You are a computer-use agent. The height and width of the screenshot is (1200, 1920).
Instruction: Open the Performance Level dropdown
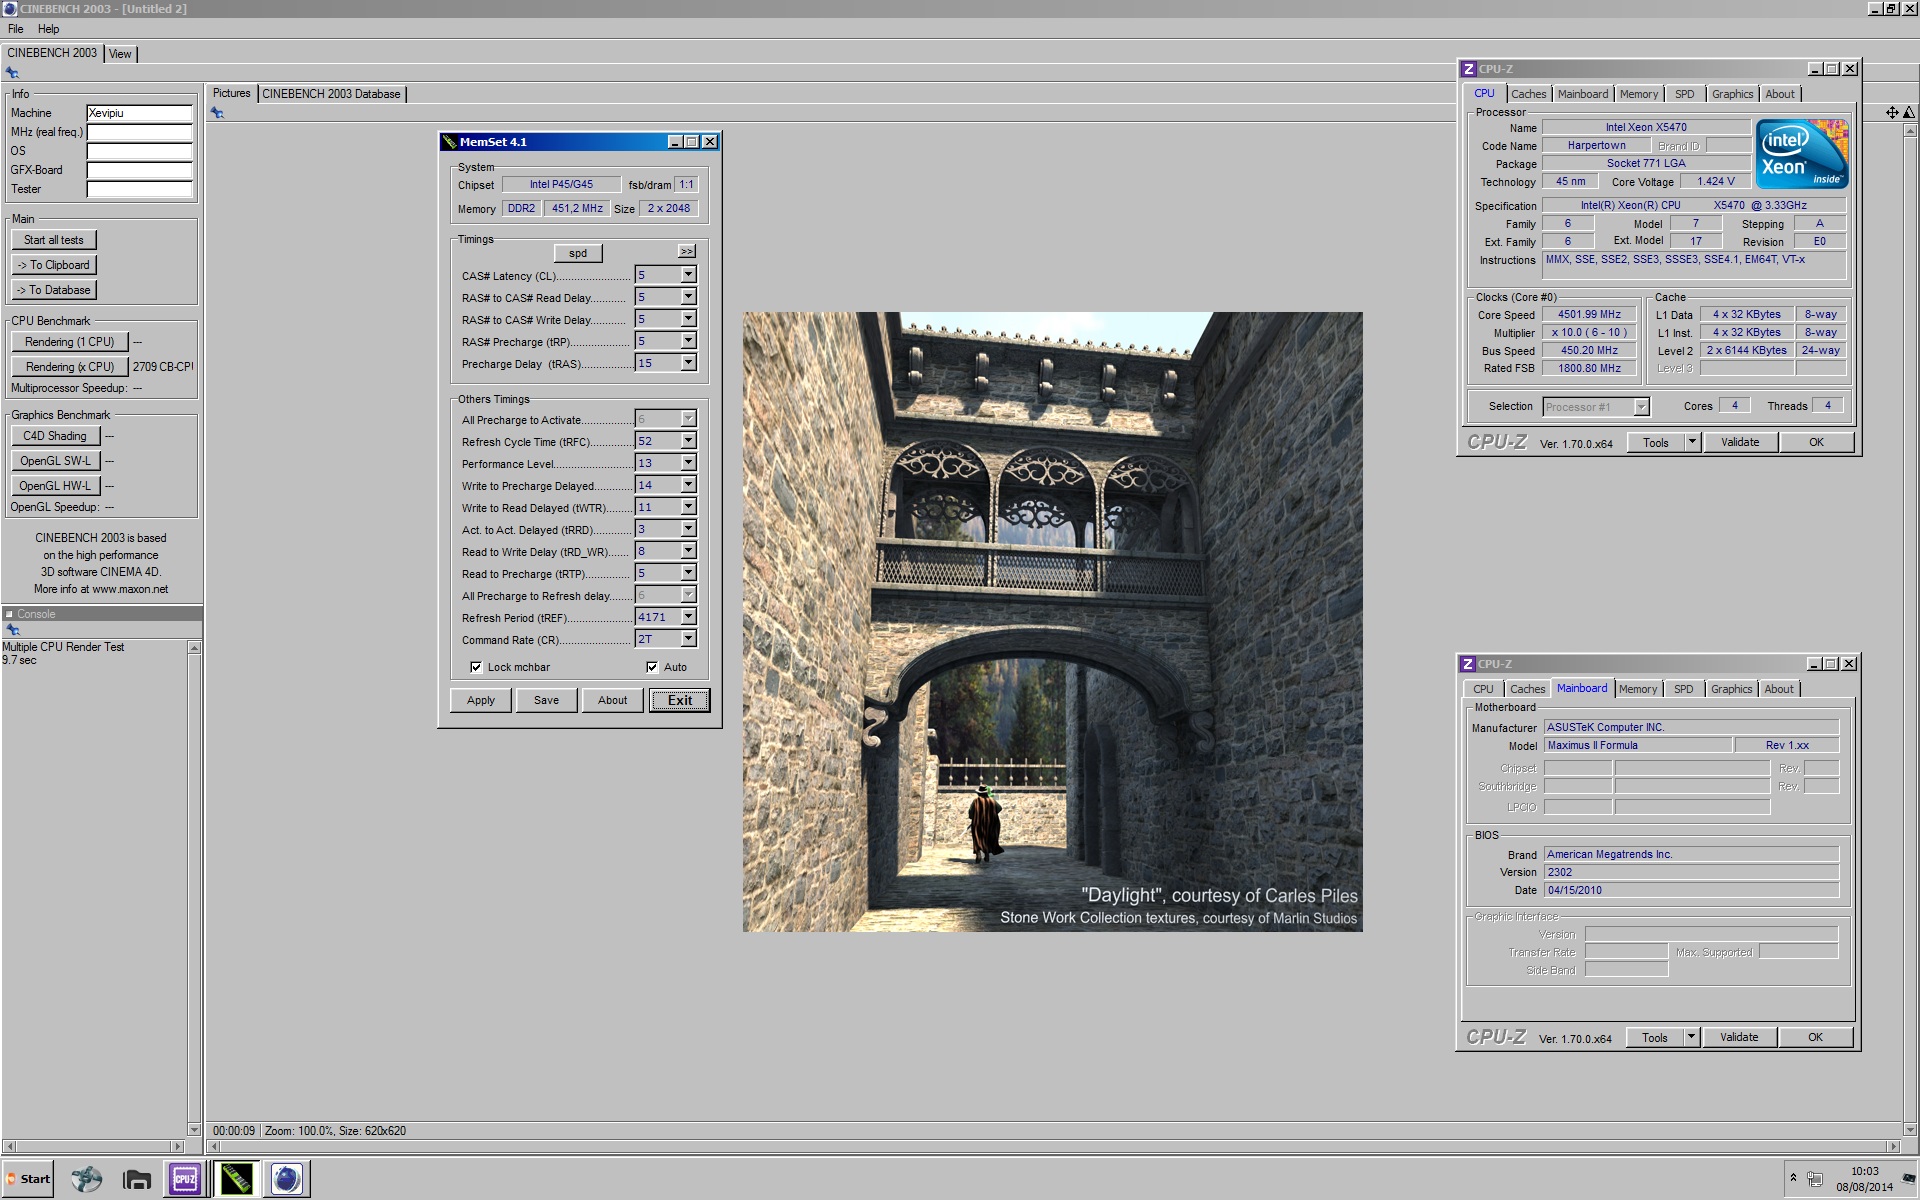tap(688, 463)
